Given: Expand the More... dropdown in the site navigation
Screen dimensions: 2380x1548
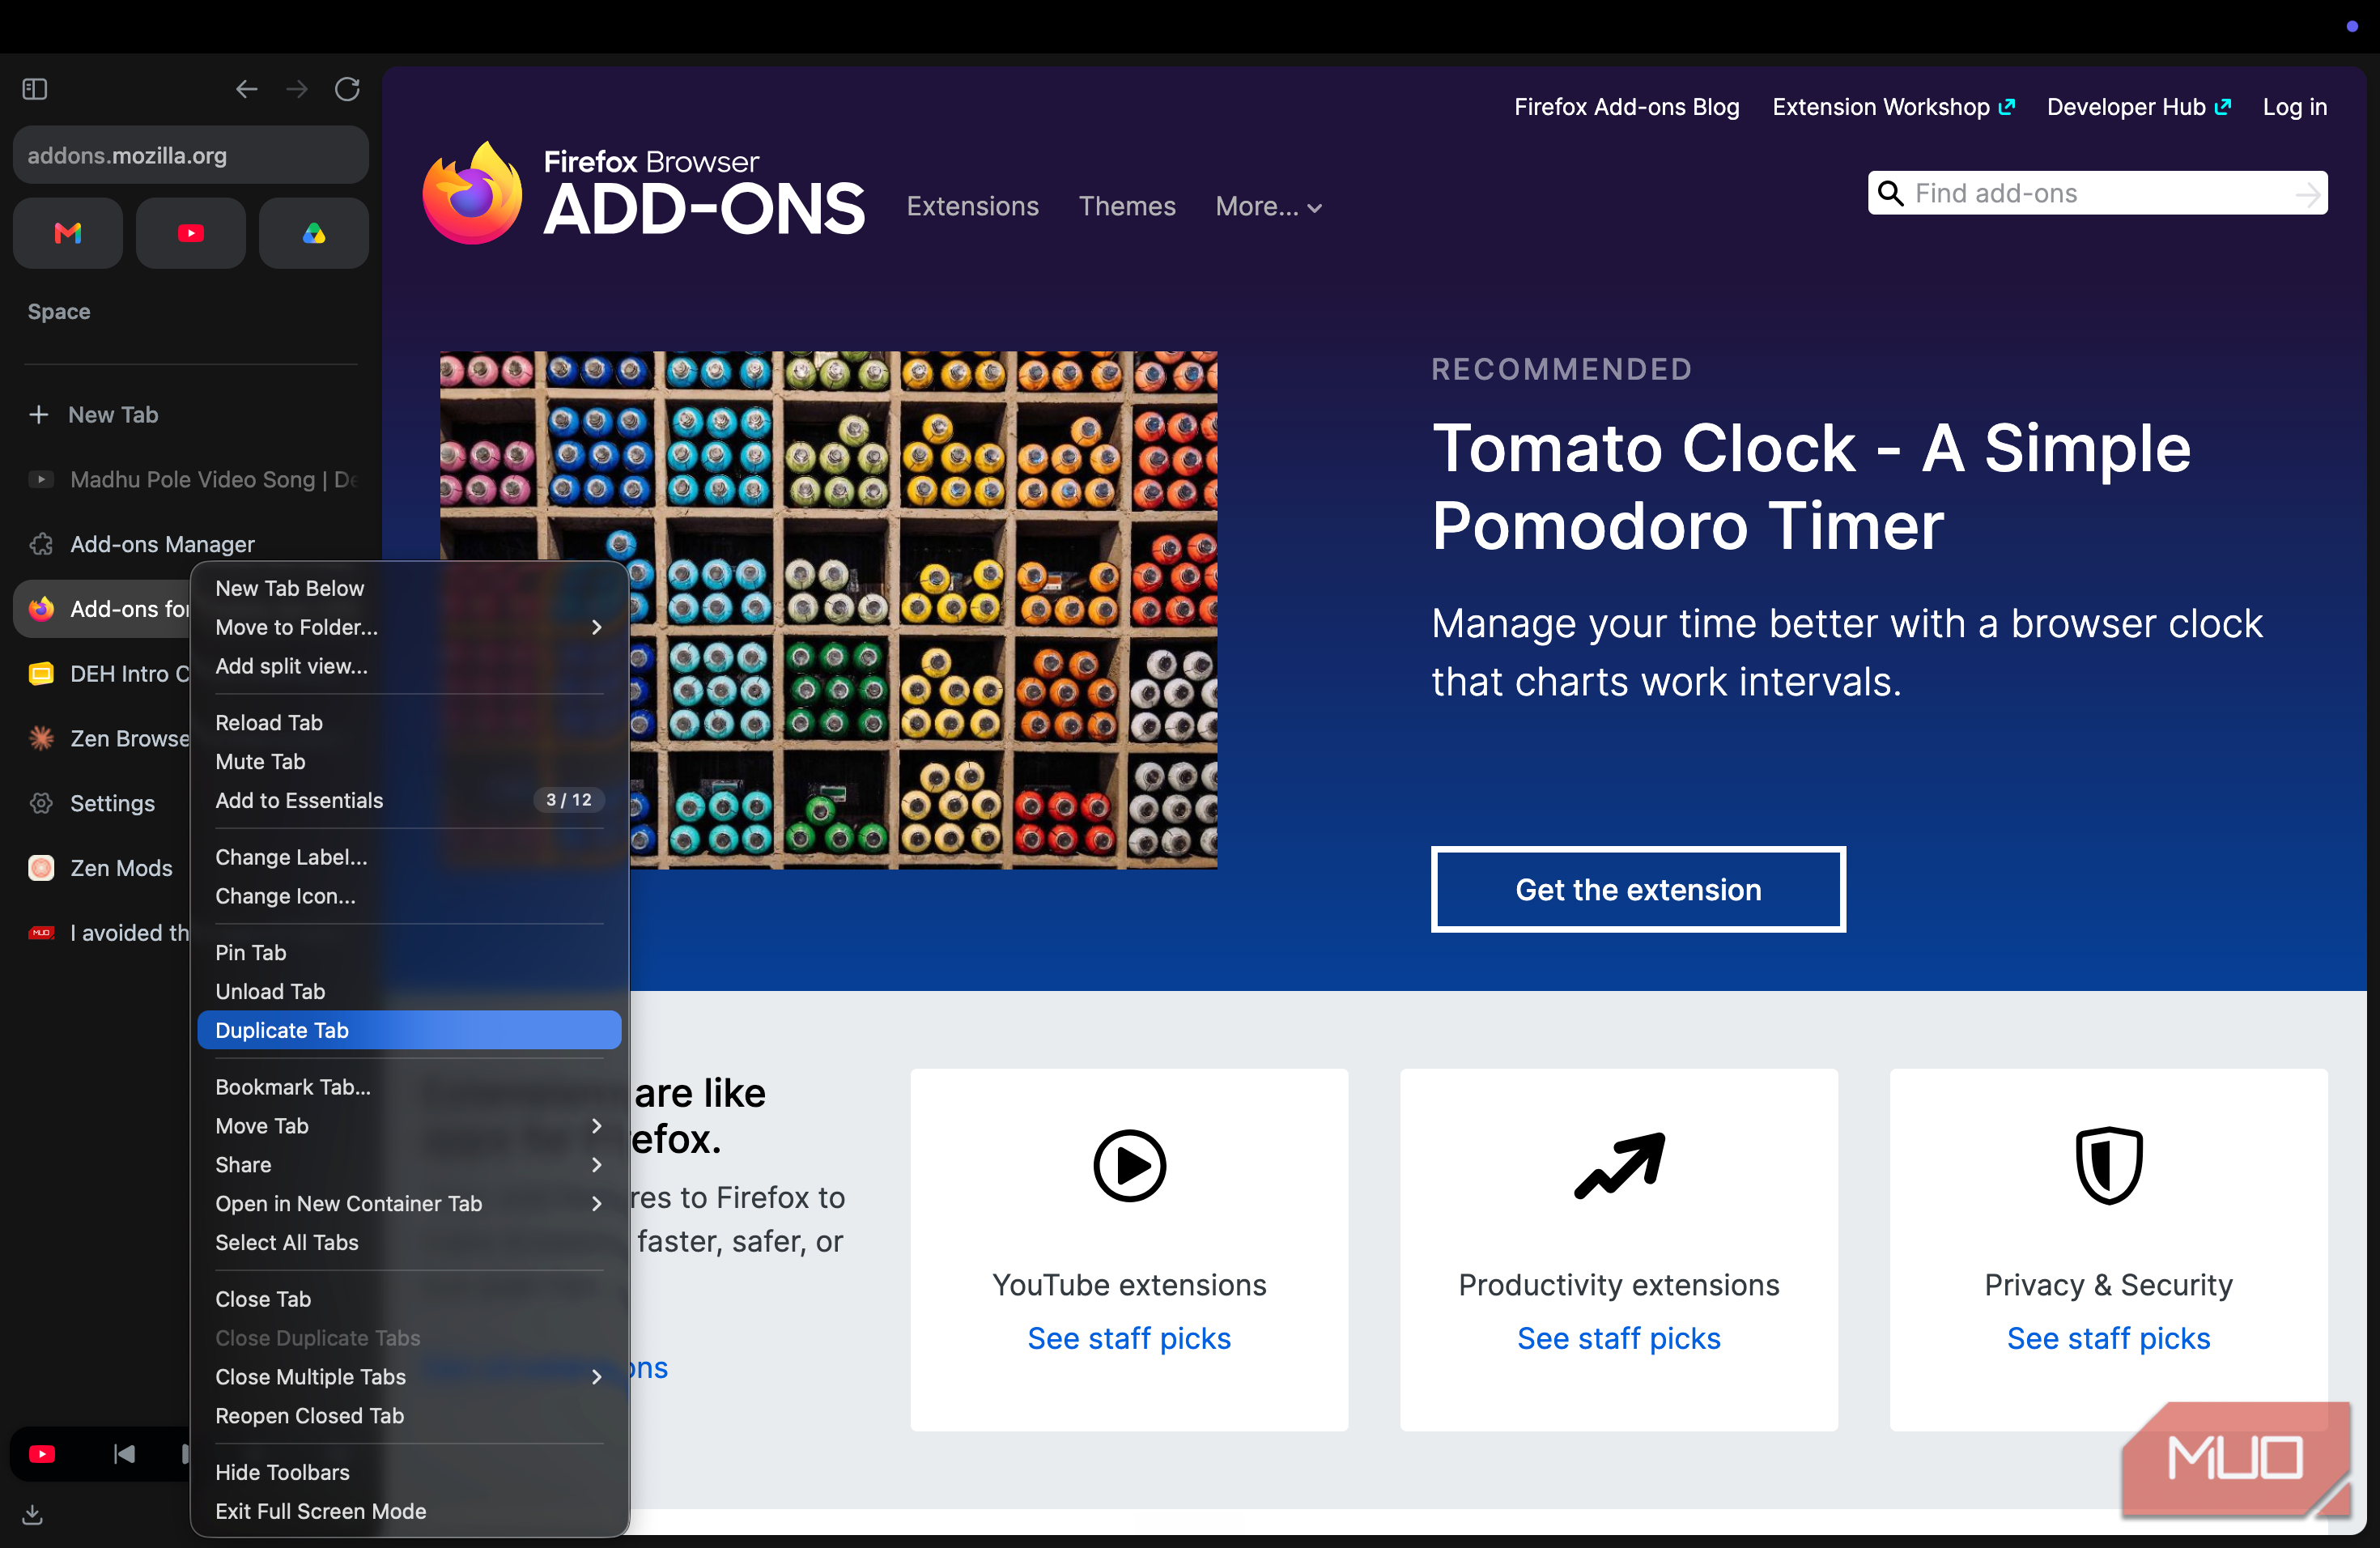Looking at the screenshot, I should (x=1269, y=207).
